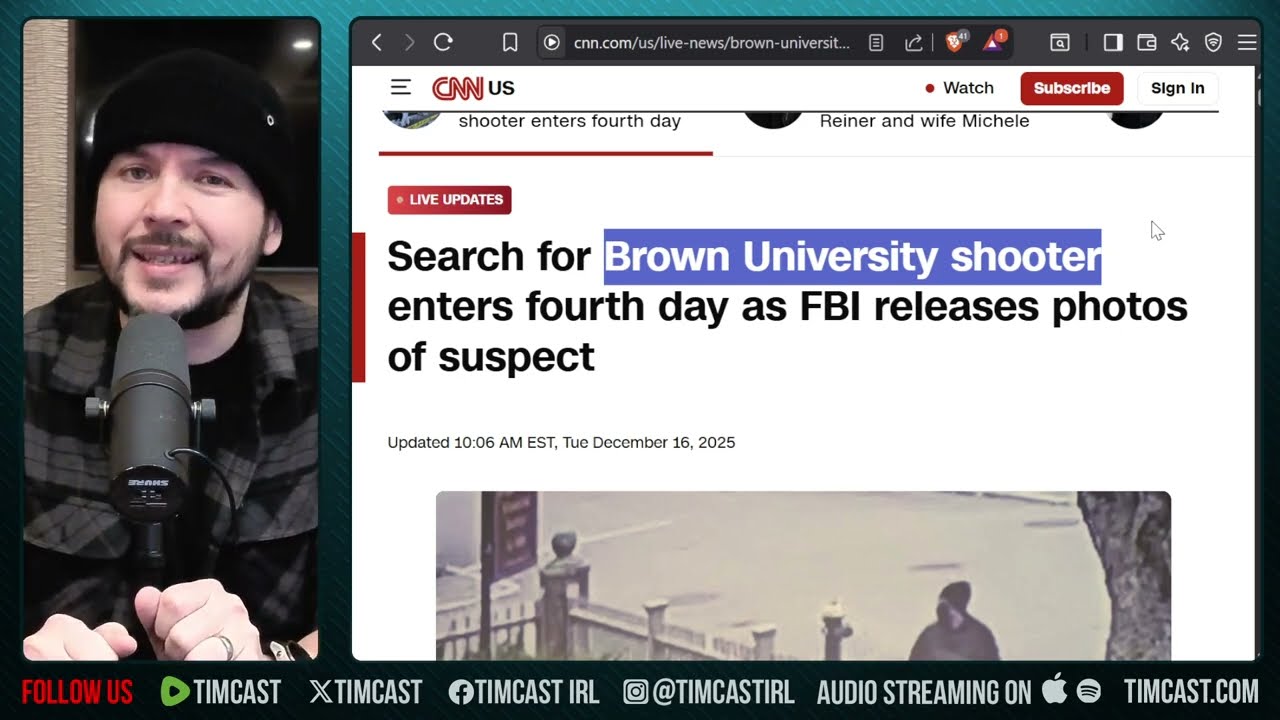The width and height of the screenshot is (1280, 720).
Task: Open Brave Rewards triangle icon
Action: (995, 42)
